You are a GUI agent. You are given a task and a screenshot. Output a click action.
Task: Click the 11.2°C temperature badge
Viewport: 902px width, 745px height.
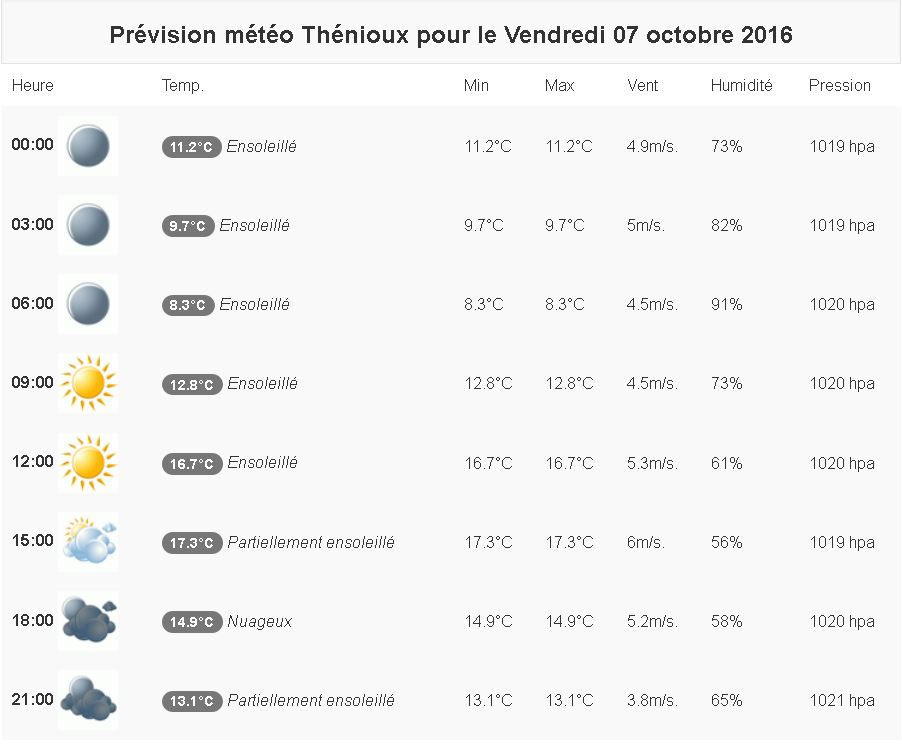click(x=191, y=147)
